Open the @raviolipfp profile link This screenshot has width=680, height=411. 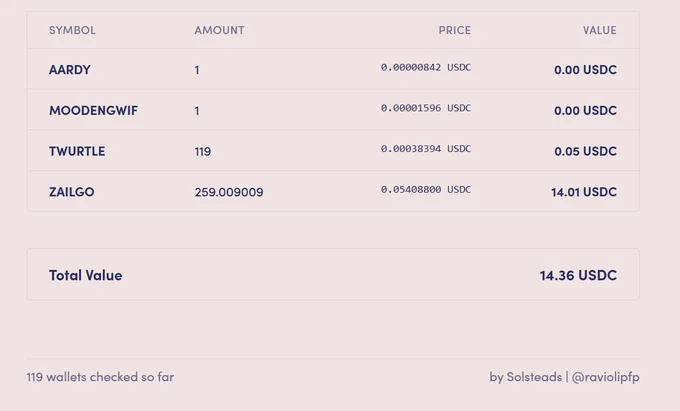(605, 377)
